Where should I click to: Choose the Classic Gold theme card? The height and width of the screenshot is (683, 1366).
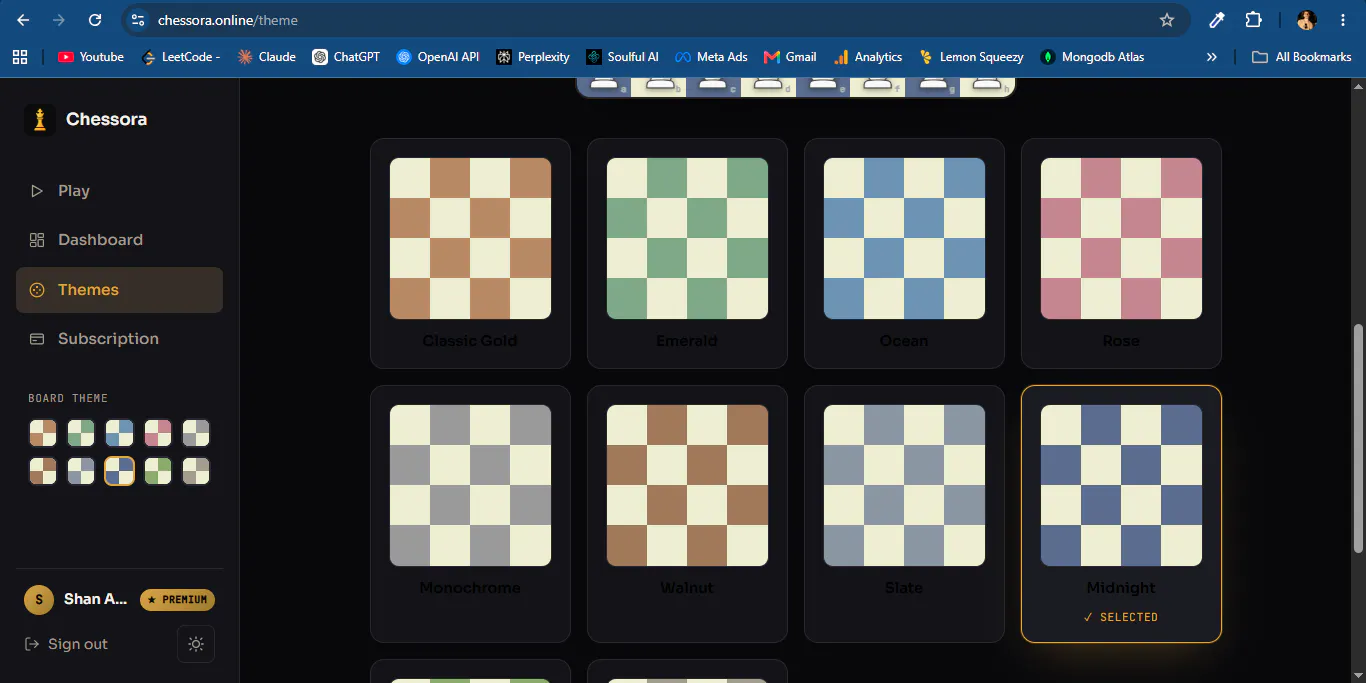pos(470,253)
